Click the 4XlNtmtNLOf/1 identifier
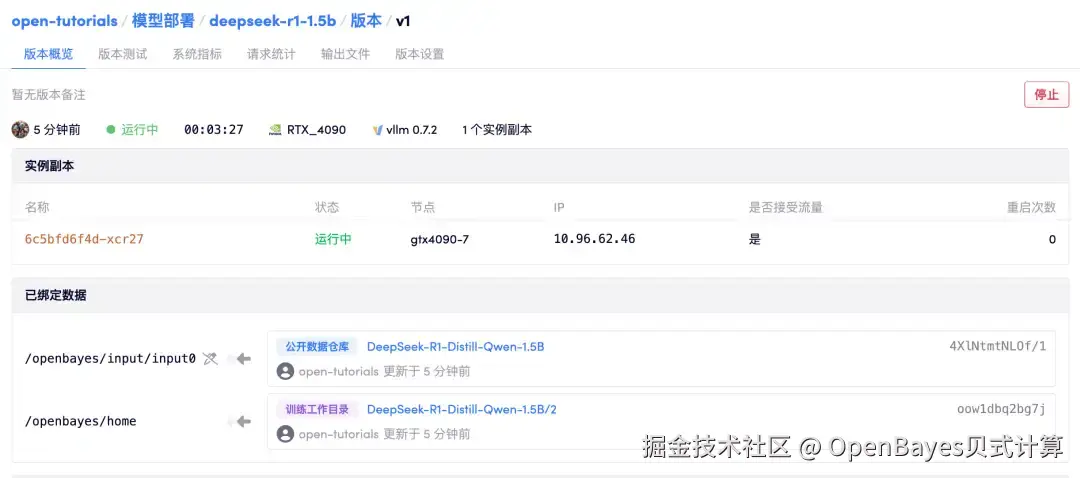The width and height of the screenshot is (1080, 478). [997, 346]
